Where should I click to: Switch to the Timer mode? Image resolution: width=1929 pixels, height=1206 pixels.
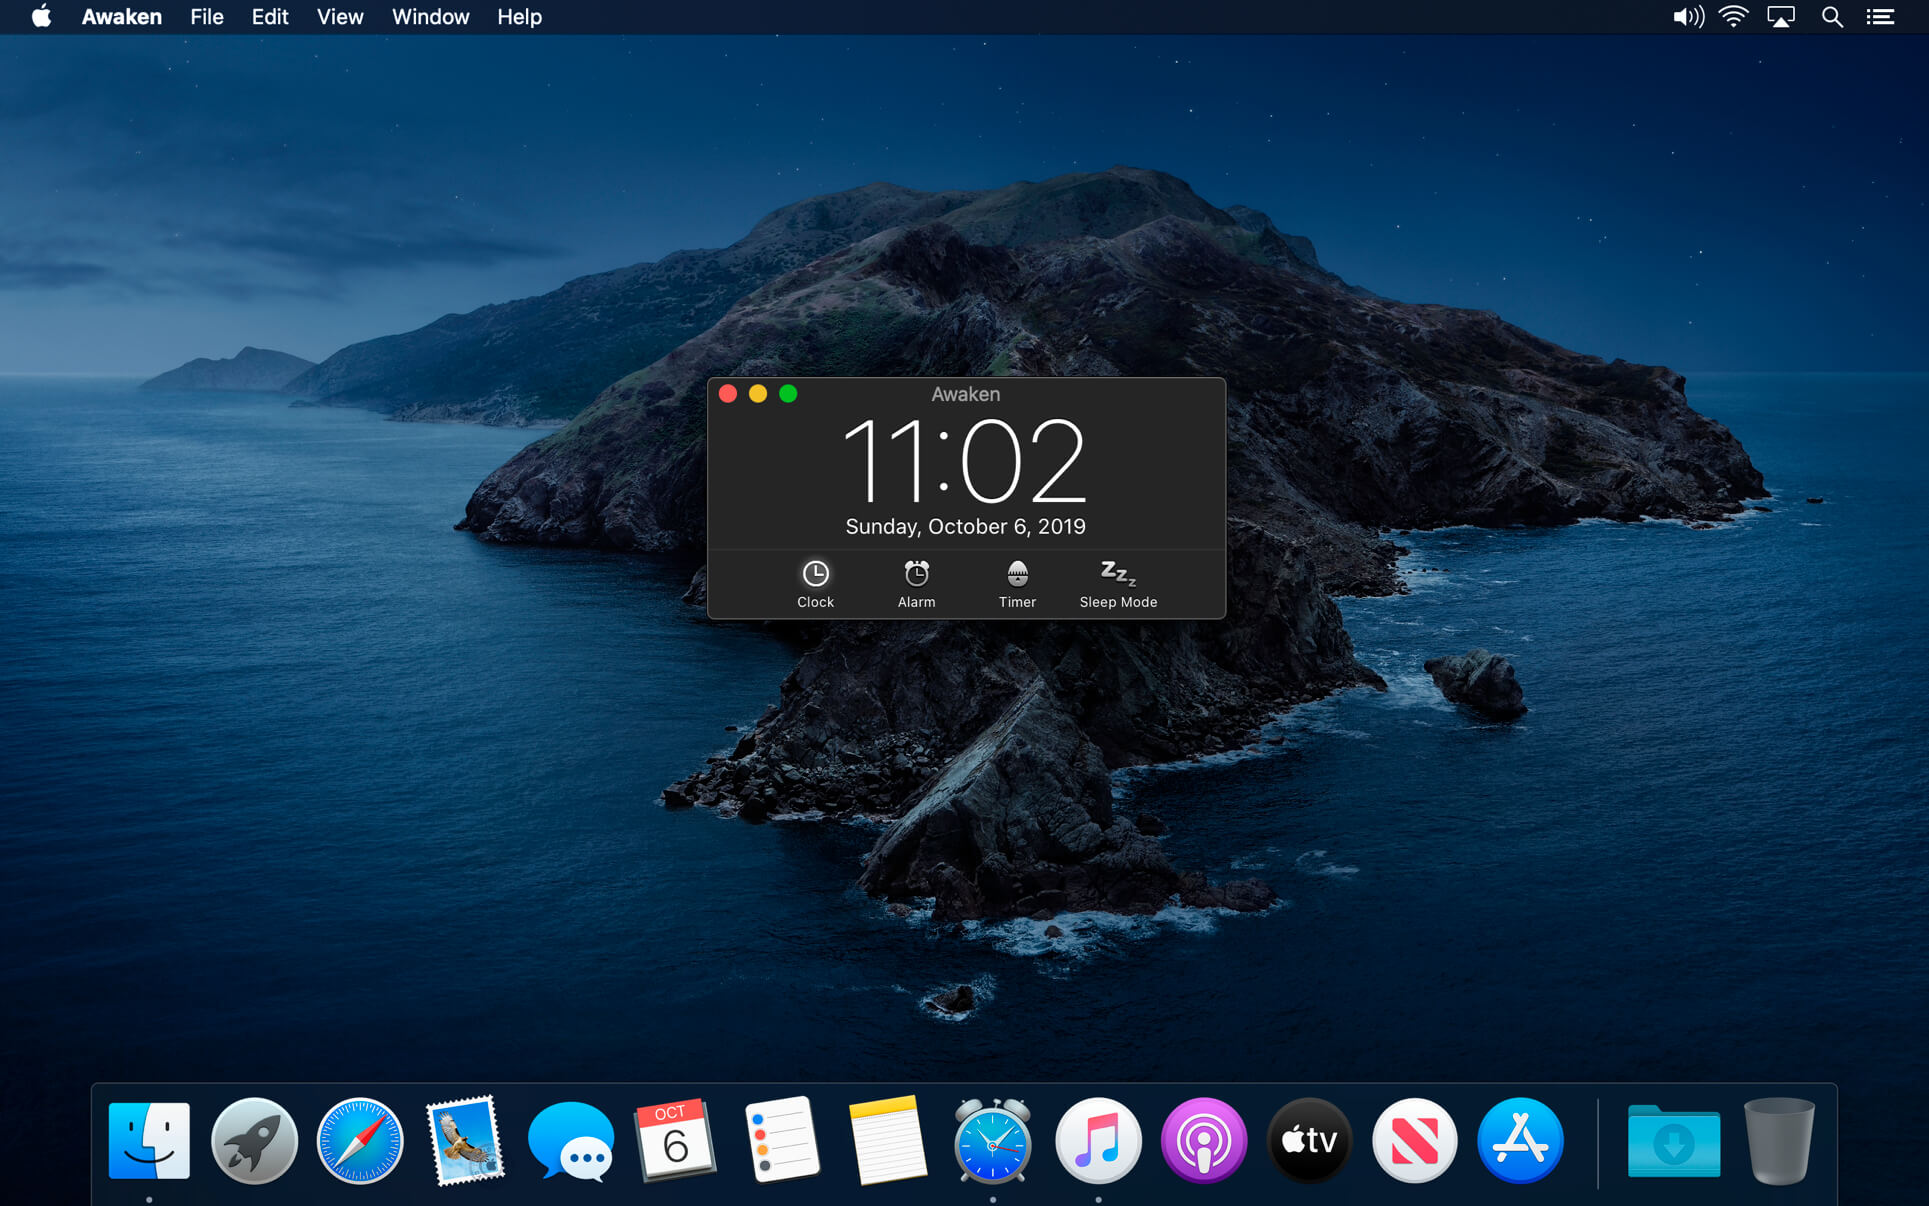(1017, 574)
